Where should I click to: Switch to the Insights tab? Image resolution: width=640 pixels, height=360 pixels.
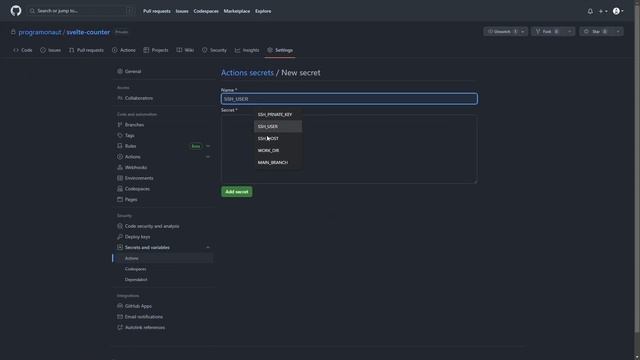247,50
